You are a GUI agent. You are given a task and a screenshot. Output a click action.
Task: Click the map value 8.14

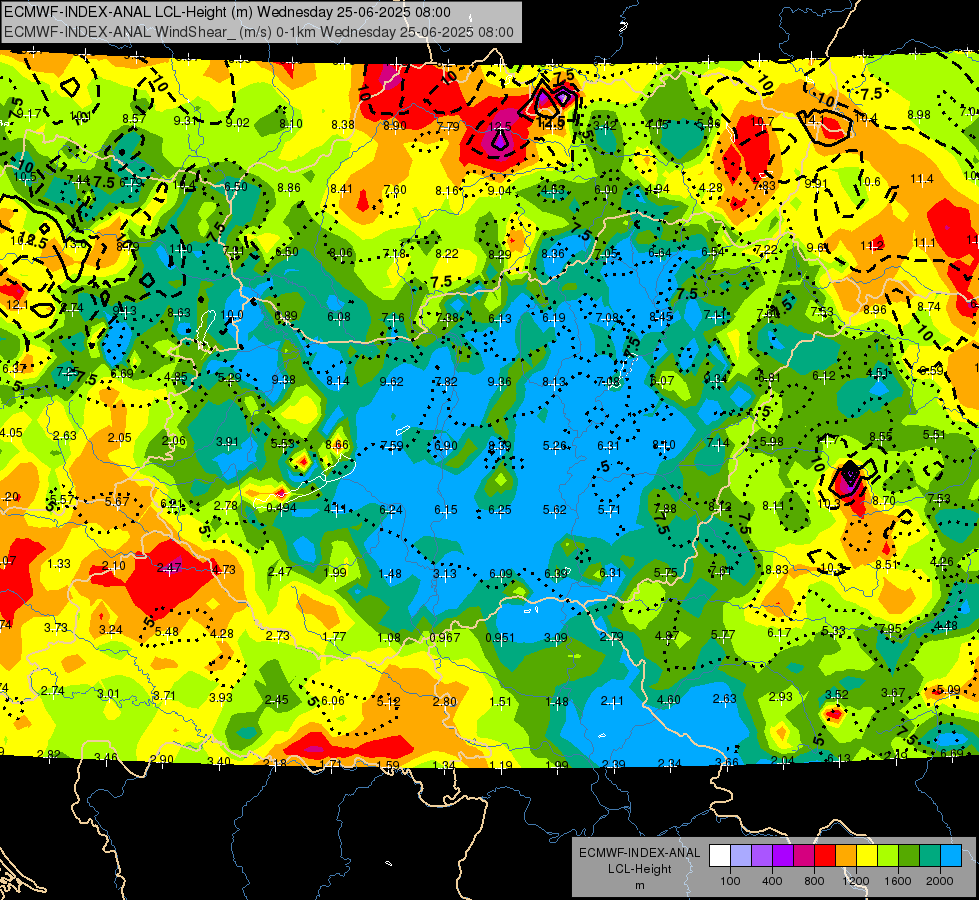pyautogui.click(x=338, y=381)
